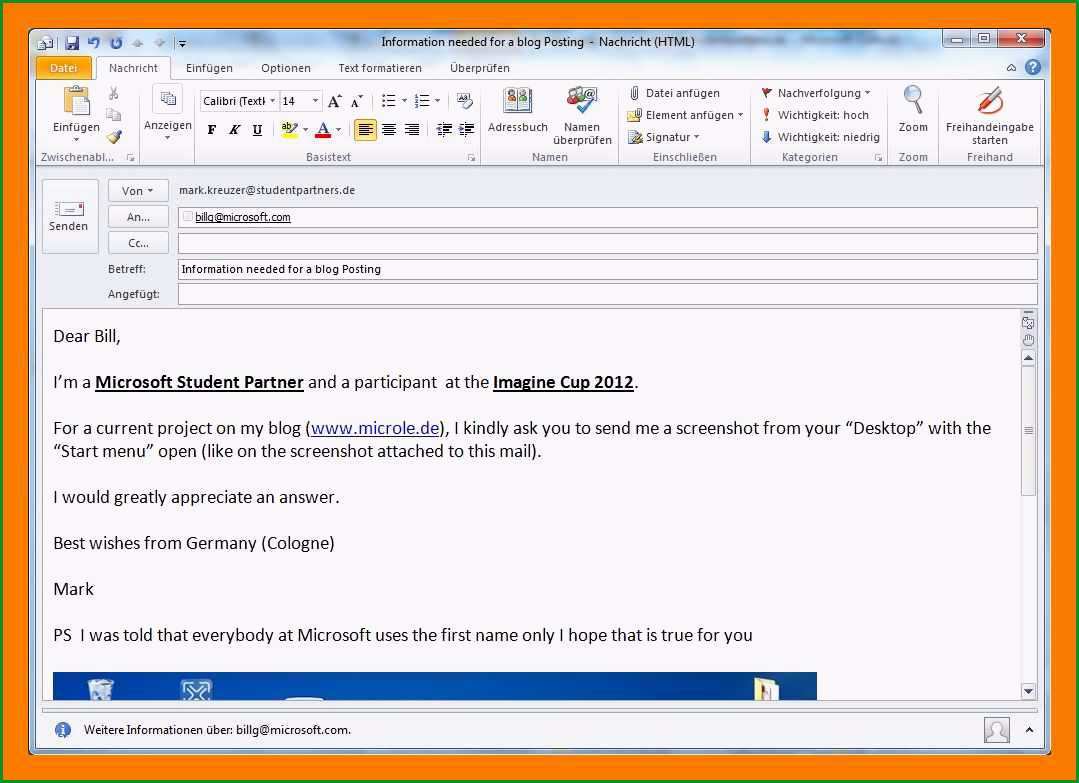Apply red font color button
This screenshot has height=783, width=1079.
[323, 129]
